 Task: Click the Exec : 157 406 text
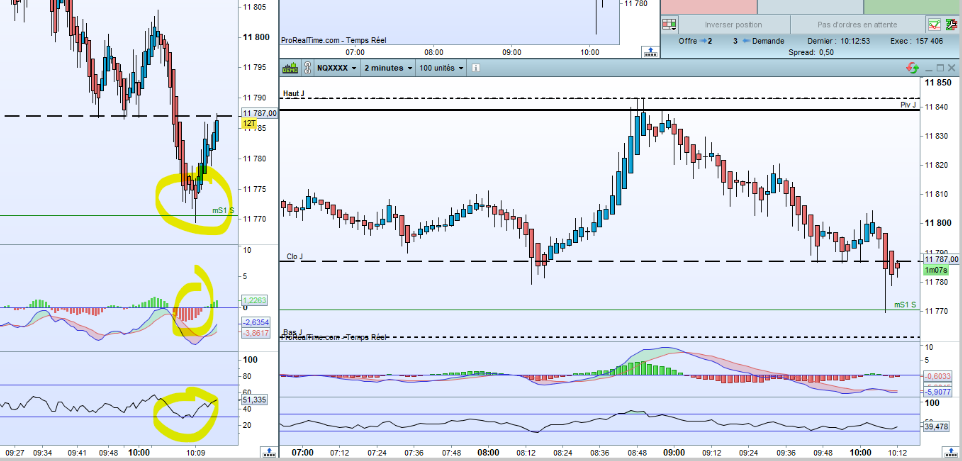point(917,41)
